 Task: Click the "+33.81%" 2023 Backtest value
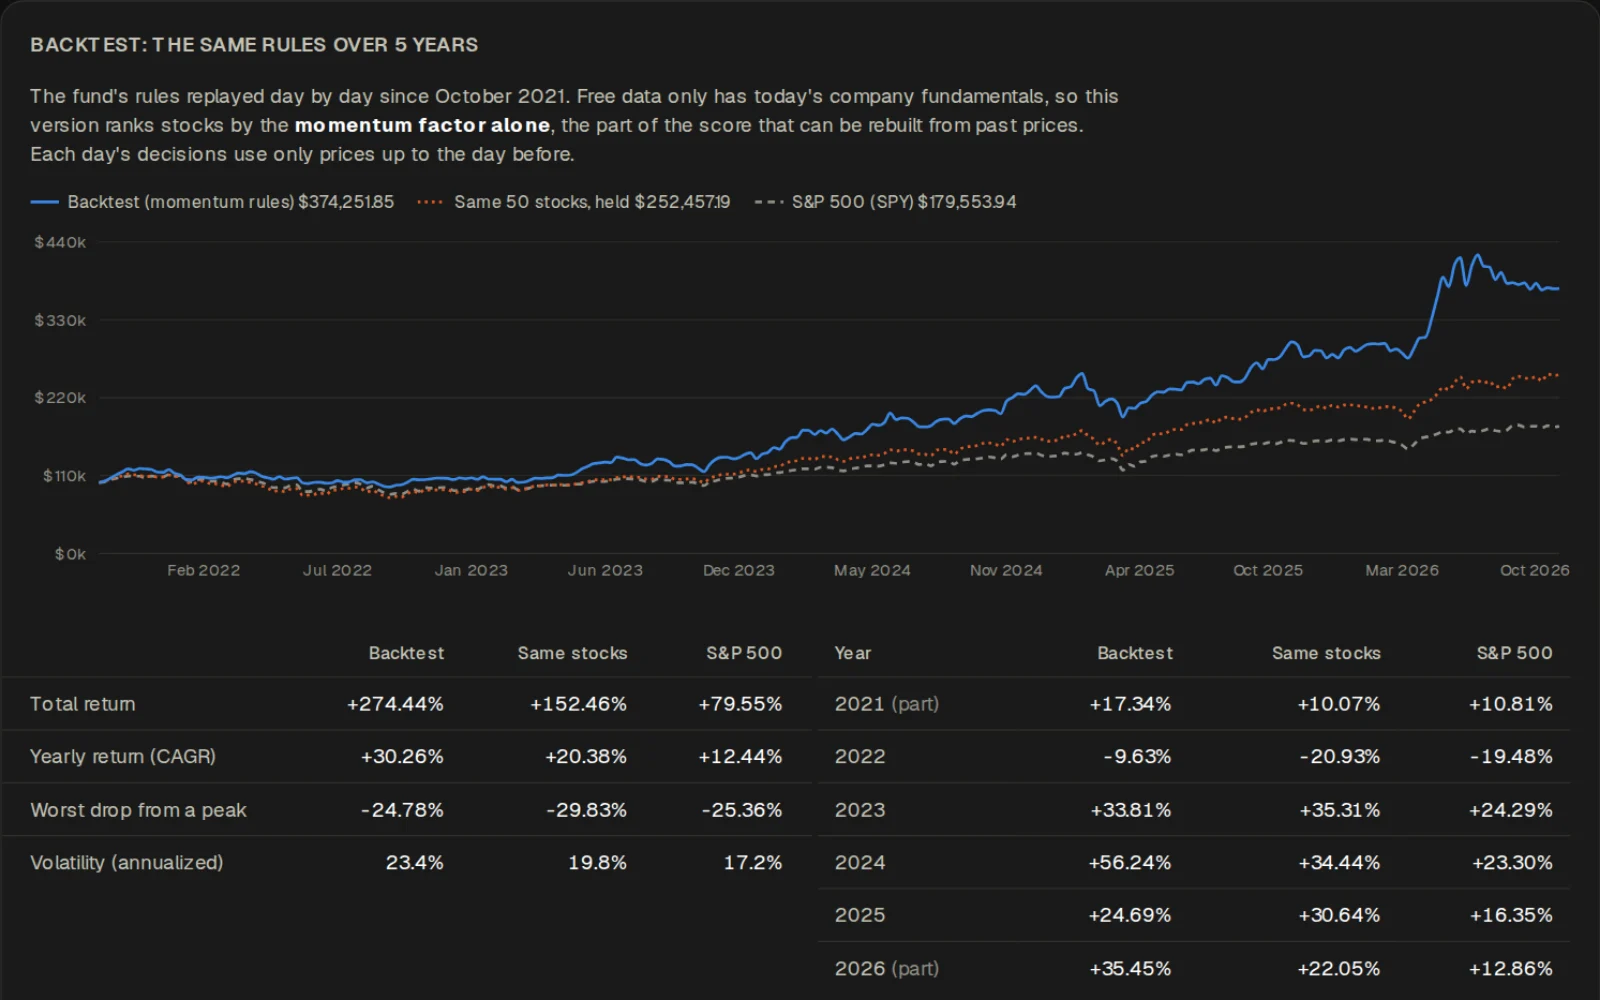[x=1131, y=810]
